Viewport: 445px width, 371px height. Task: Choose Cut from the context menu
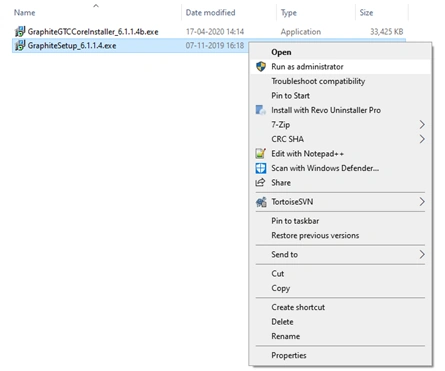tap(340, 273)
